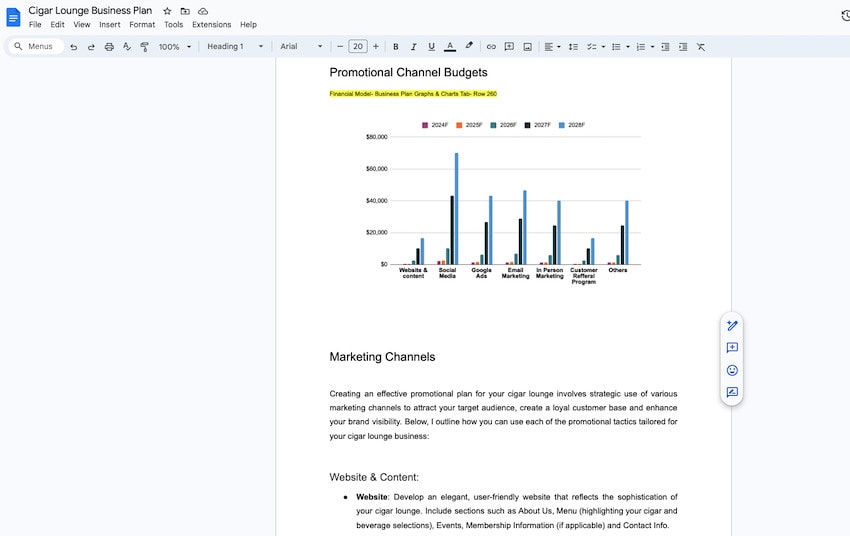Check the cloud save status icon

click(x=203, y=11)
